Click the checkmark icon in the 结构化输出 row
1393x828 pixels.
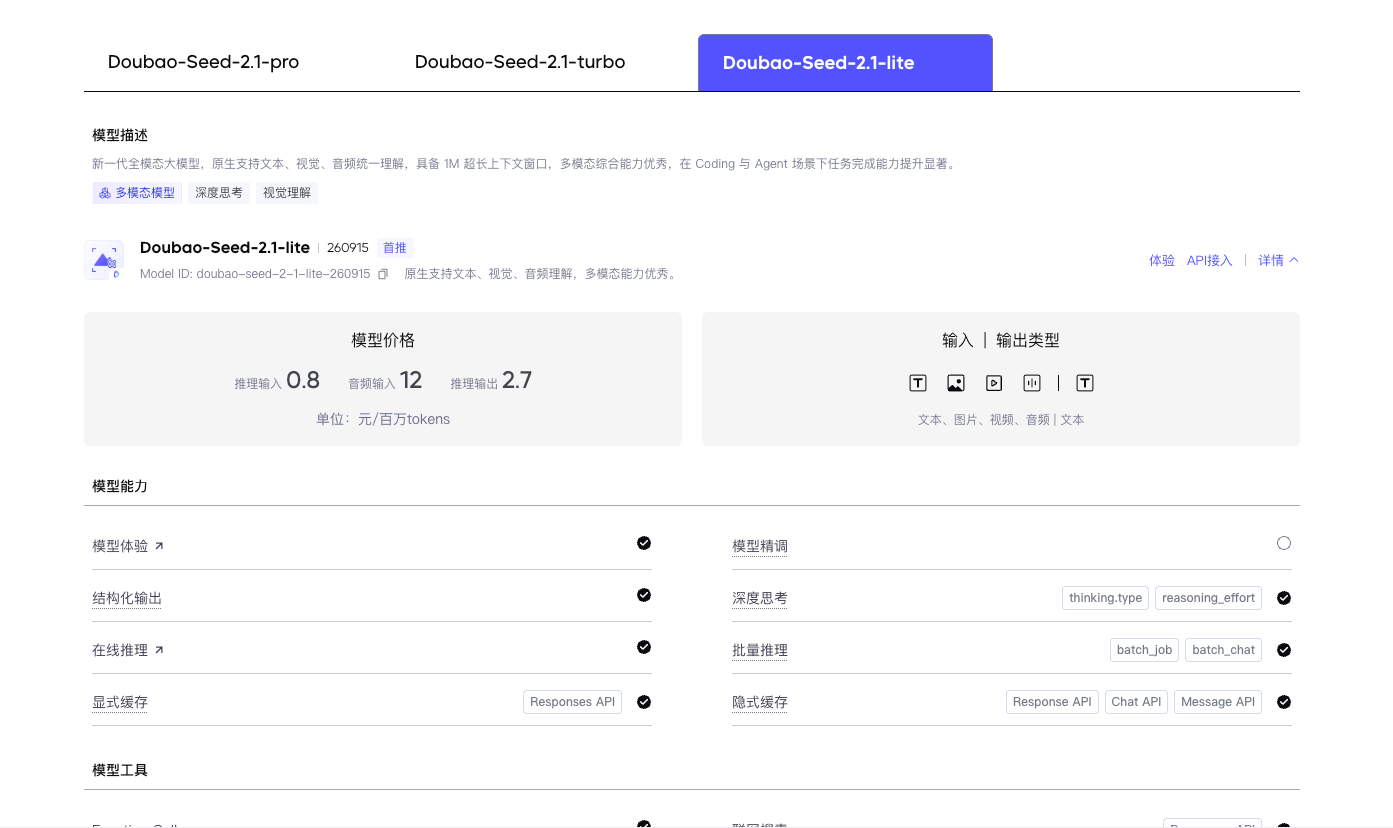click(644, 595)
